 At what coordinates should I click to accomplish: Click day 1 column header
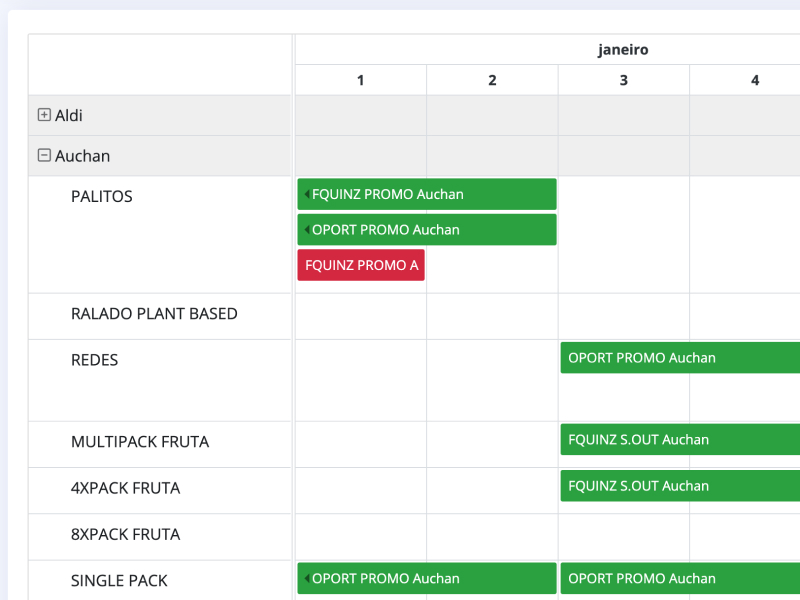click(x=360, y=80)
